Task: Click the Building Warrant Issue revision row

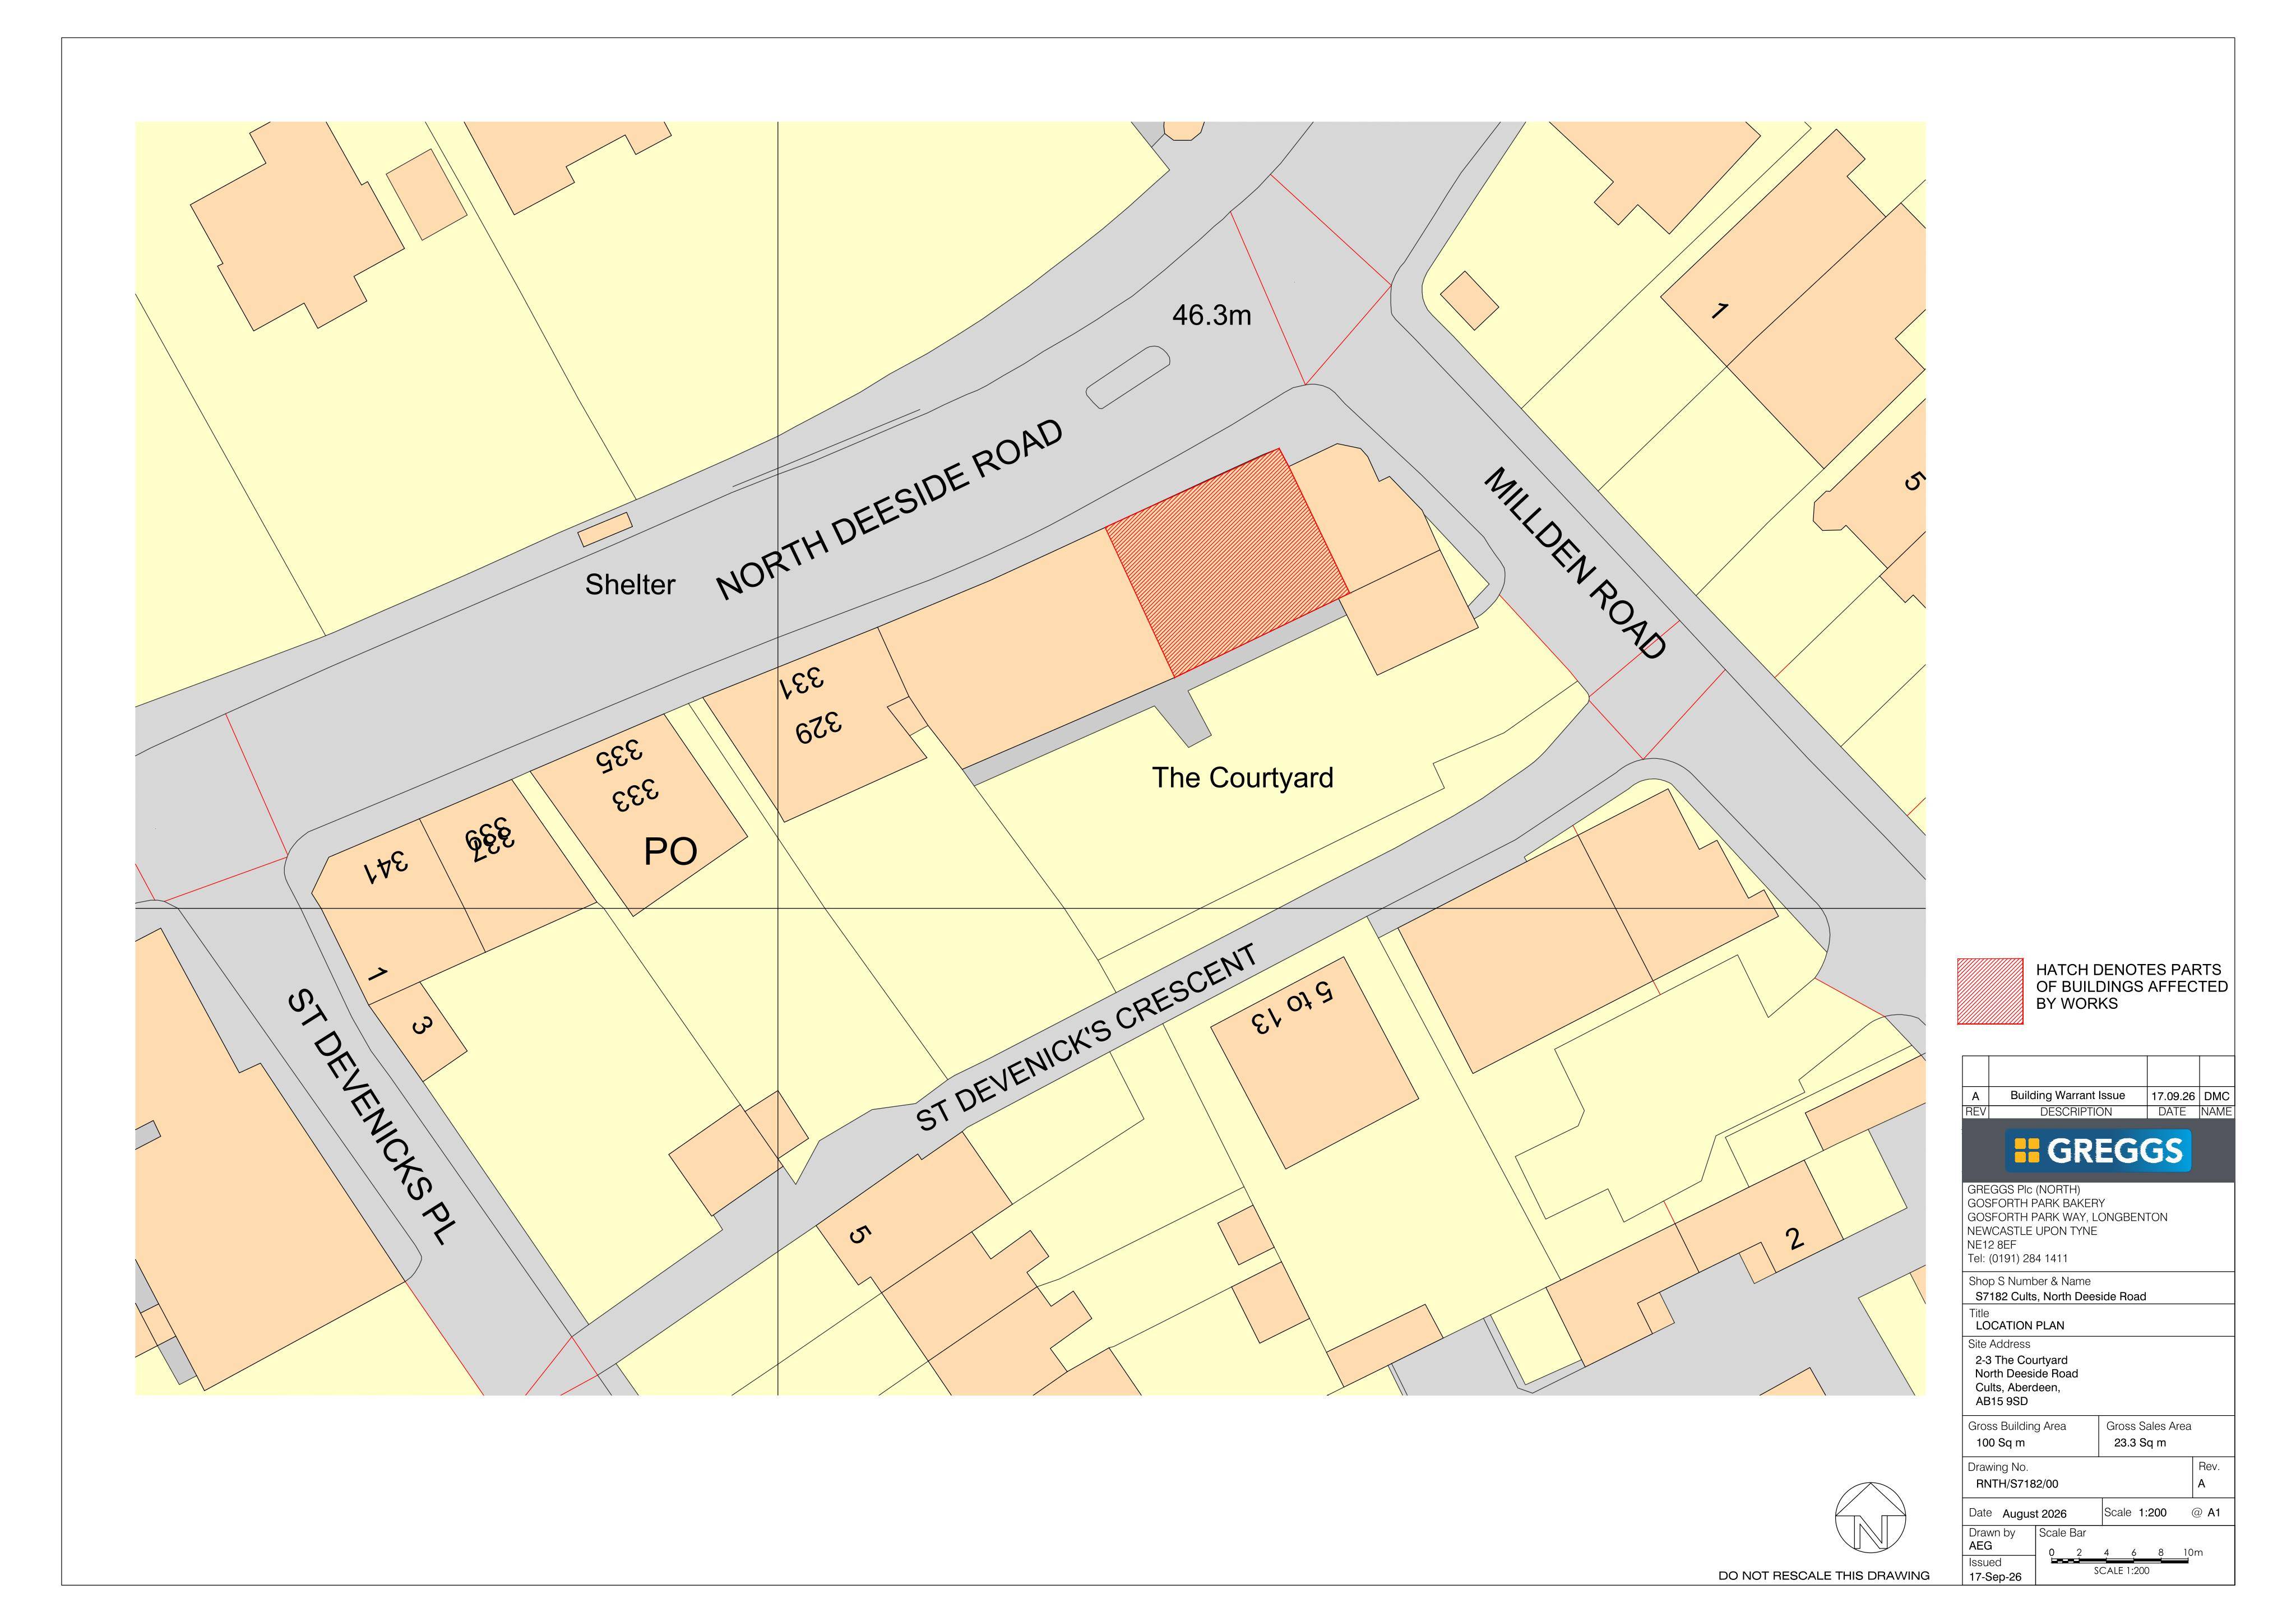Action: (2097, 1096)
